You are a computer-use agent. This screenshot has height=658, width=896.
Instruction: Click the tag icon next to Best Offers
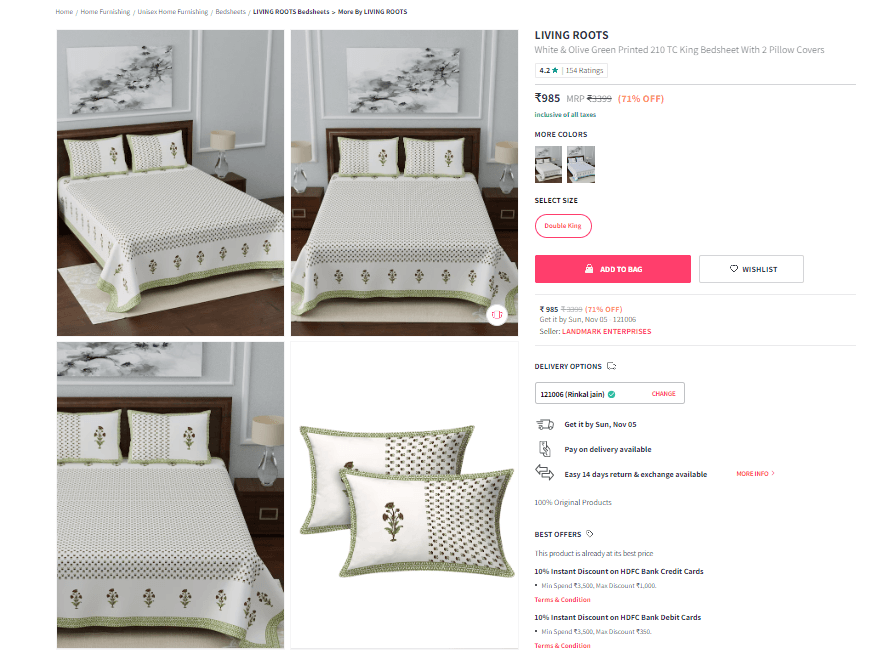click(590, 534)
